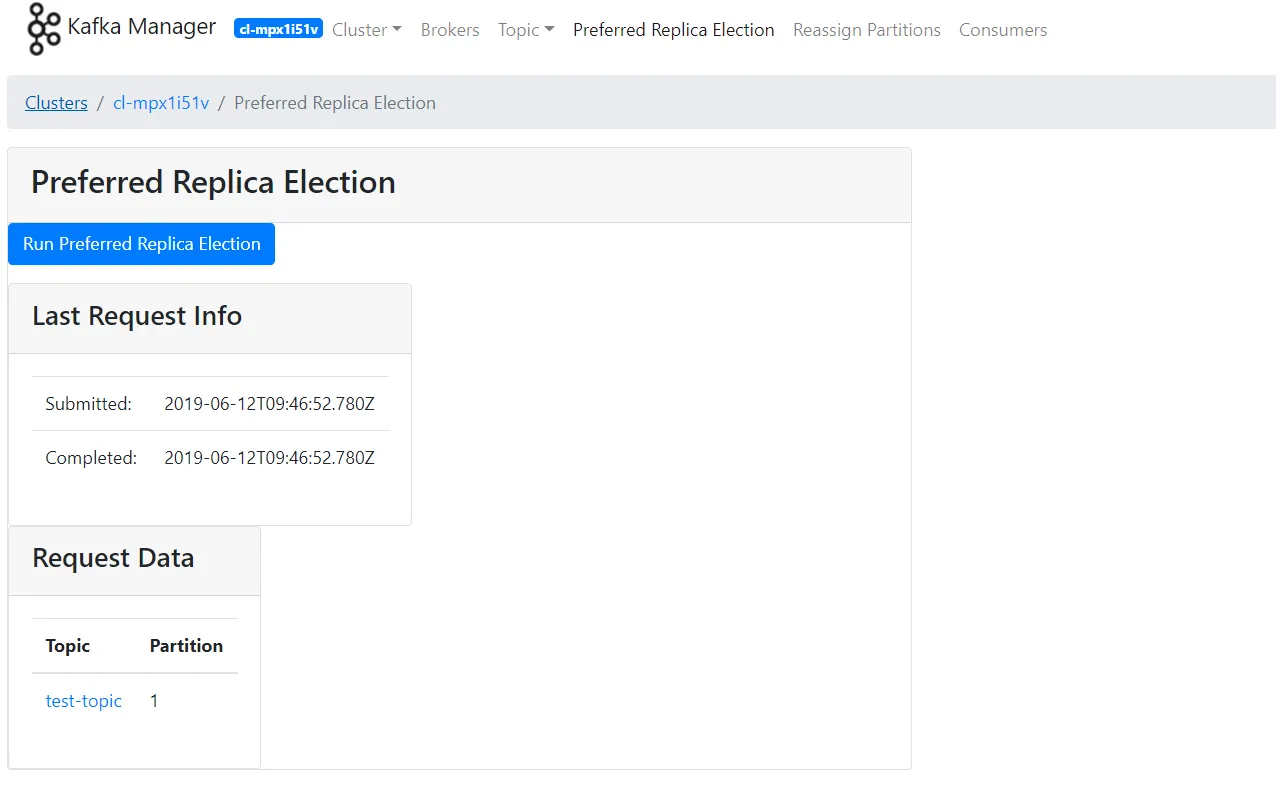Click Kafka Manager title text
This screenshot has height=795, width=1276.
click(x=141, y=27)
